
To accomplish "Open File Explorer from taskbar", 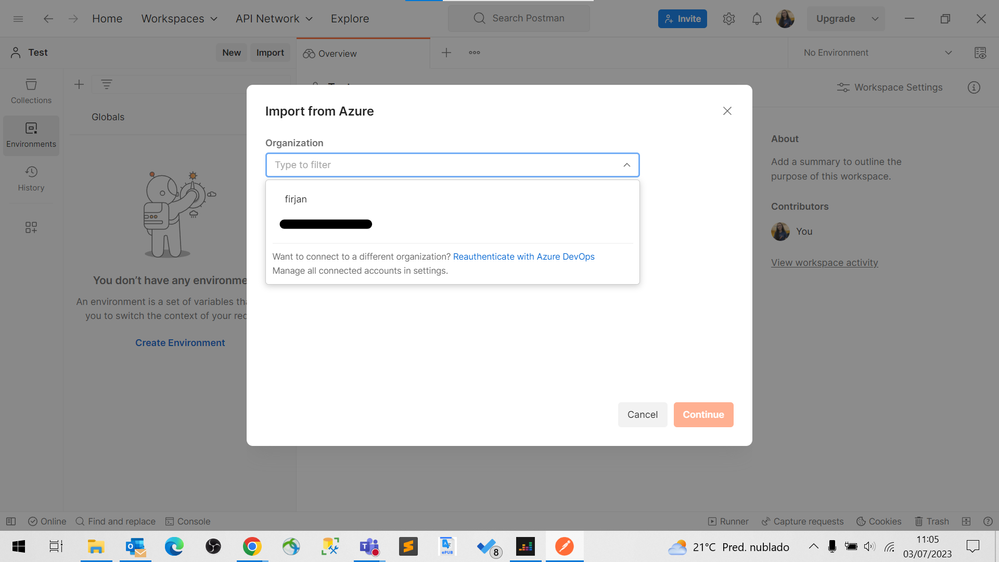I will pyautogui.click(x=96, y=547).
